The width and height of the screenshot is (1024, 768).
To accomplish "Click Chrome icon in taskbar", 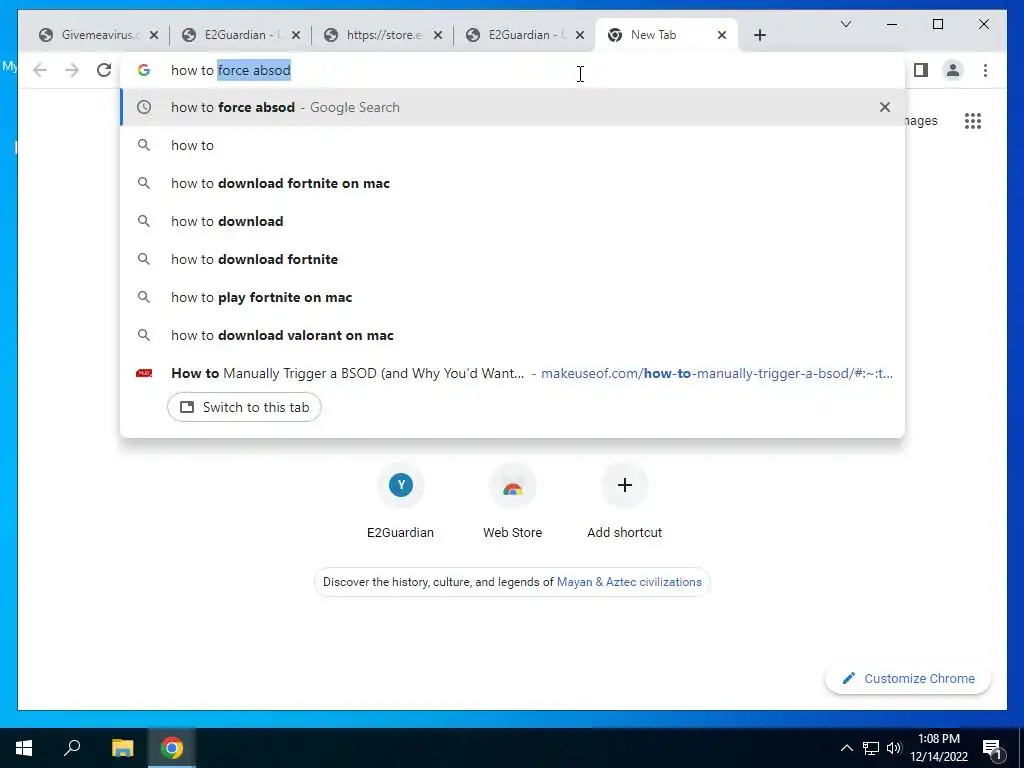I will [172, 748].
